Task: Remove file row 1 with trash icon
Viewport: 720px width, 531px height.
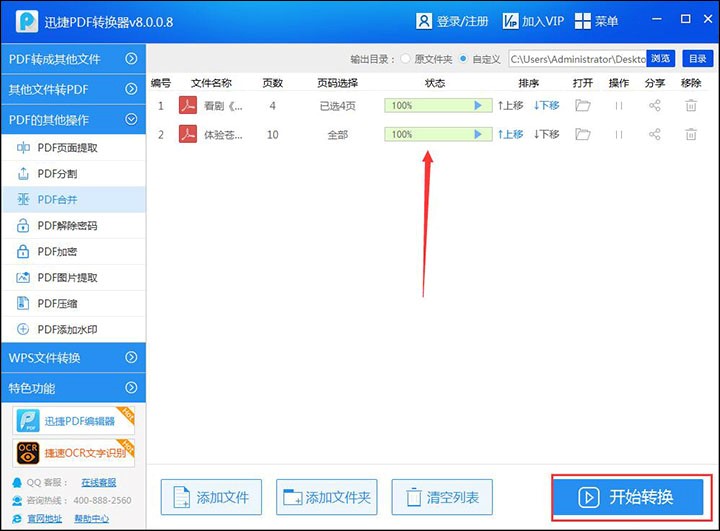Action: (x=691, y=105)
